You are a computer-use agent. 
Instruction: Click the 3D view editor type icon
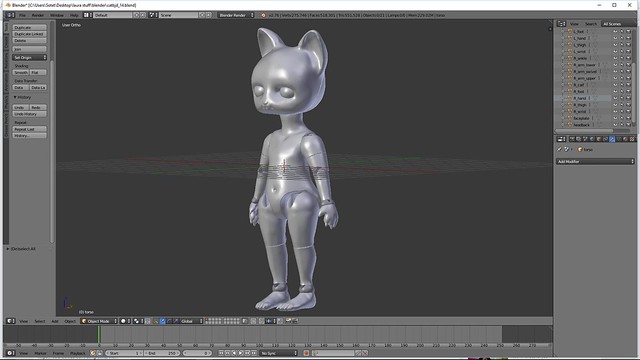coord(10,321)
